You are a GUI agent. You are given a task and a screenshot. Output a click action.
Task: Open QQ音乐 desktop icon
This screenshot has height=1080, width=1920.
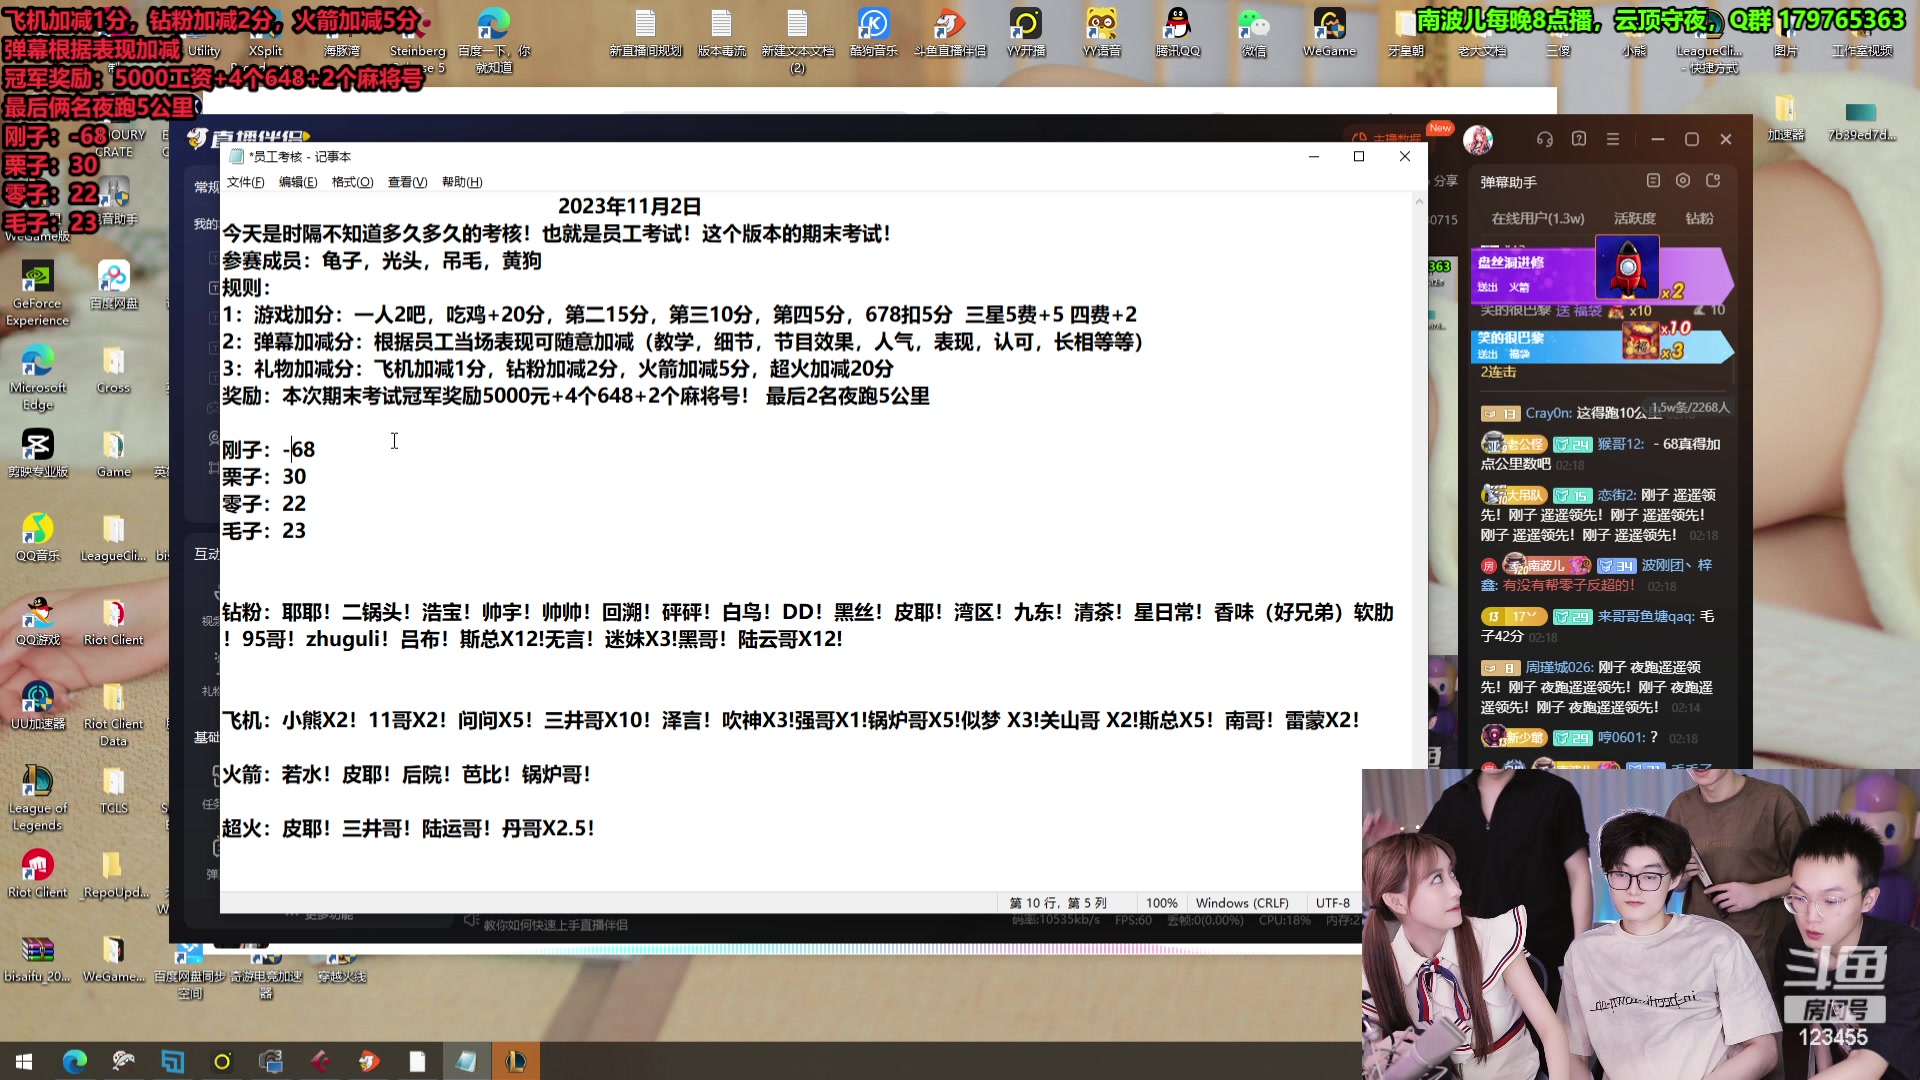(37, 537)
